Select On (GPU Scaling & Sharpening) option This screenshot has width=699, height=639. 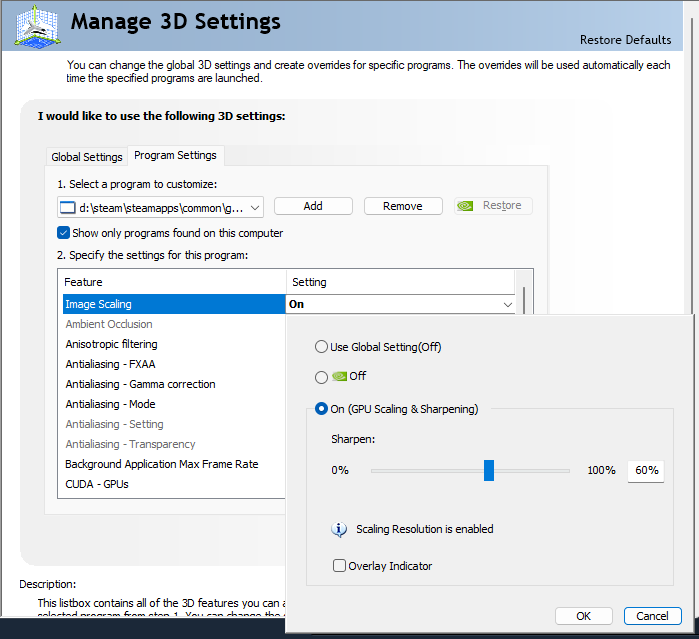coord(321,408)
